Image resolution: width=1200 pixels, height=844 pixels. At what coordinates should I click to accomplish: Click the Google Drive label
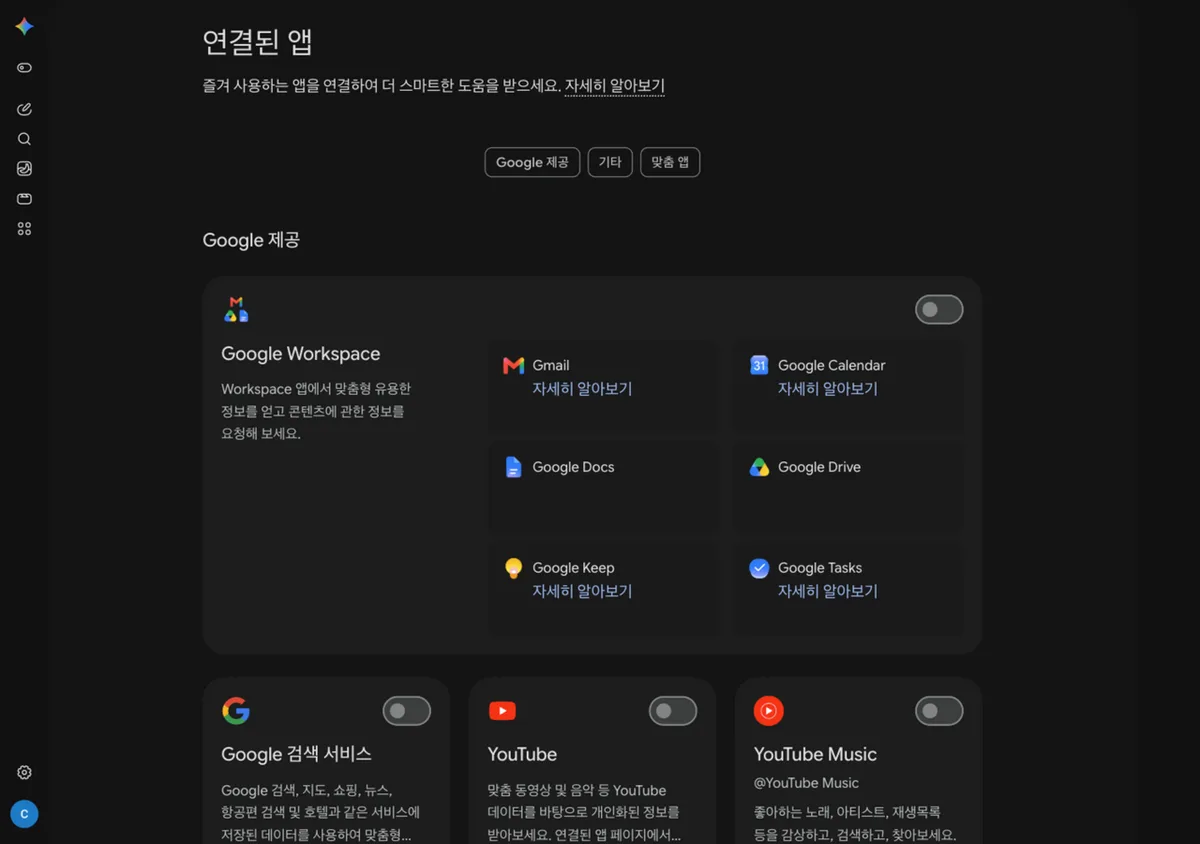click(819, 467)
